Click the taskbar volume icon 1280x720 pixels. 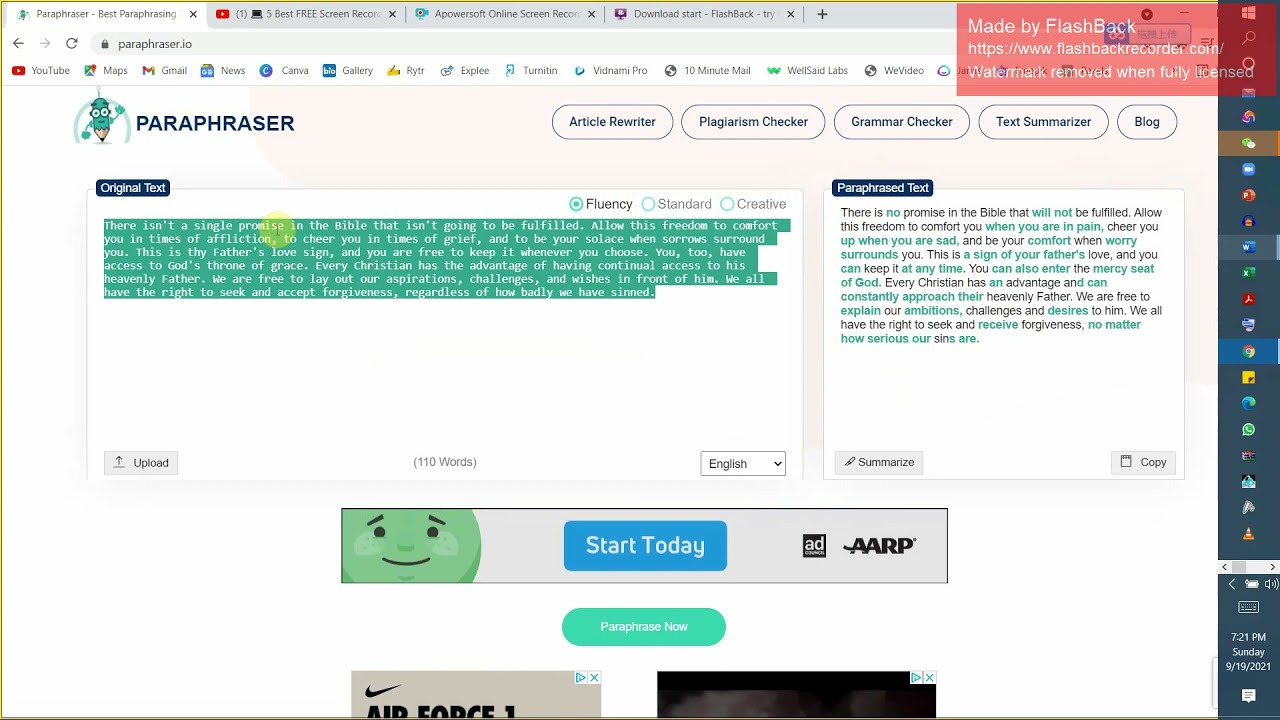point(1271,584)
